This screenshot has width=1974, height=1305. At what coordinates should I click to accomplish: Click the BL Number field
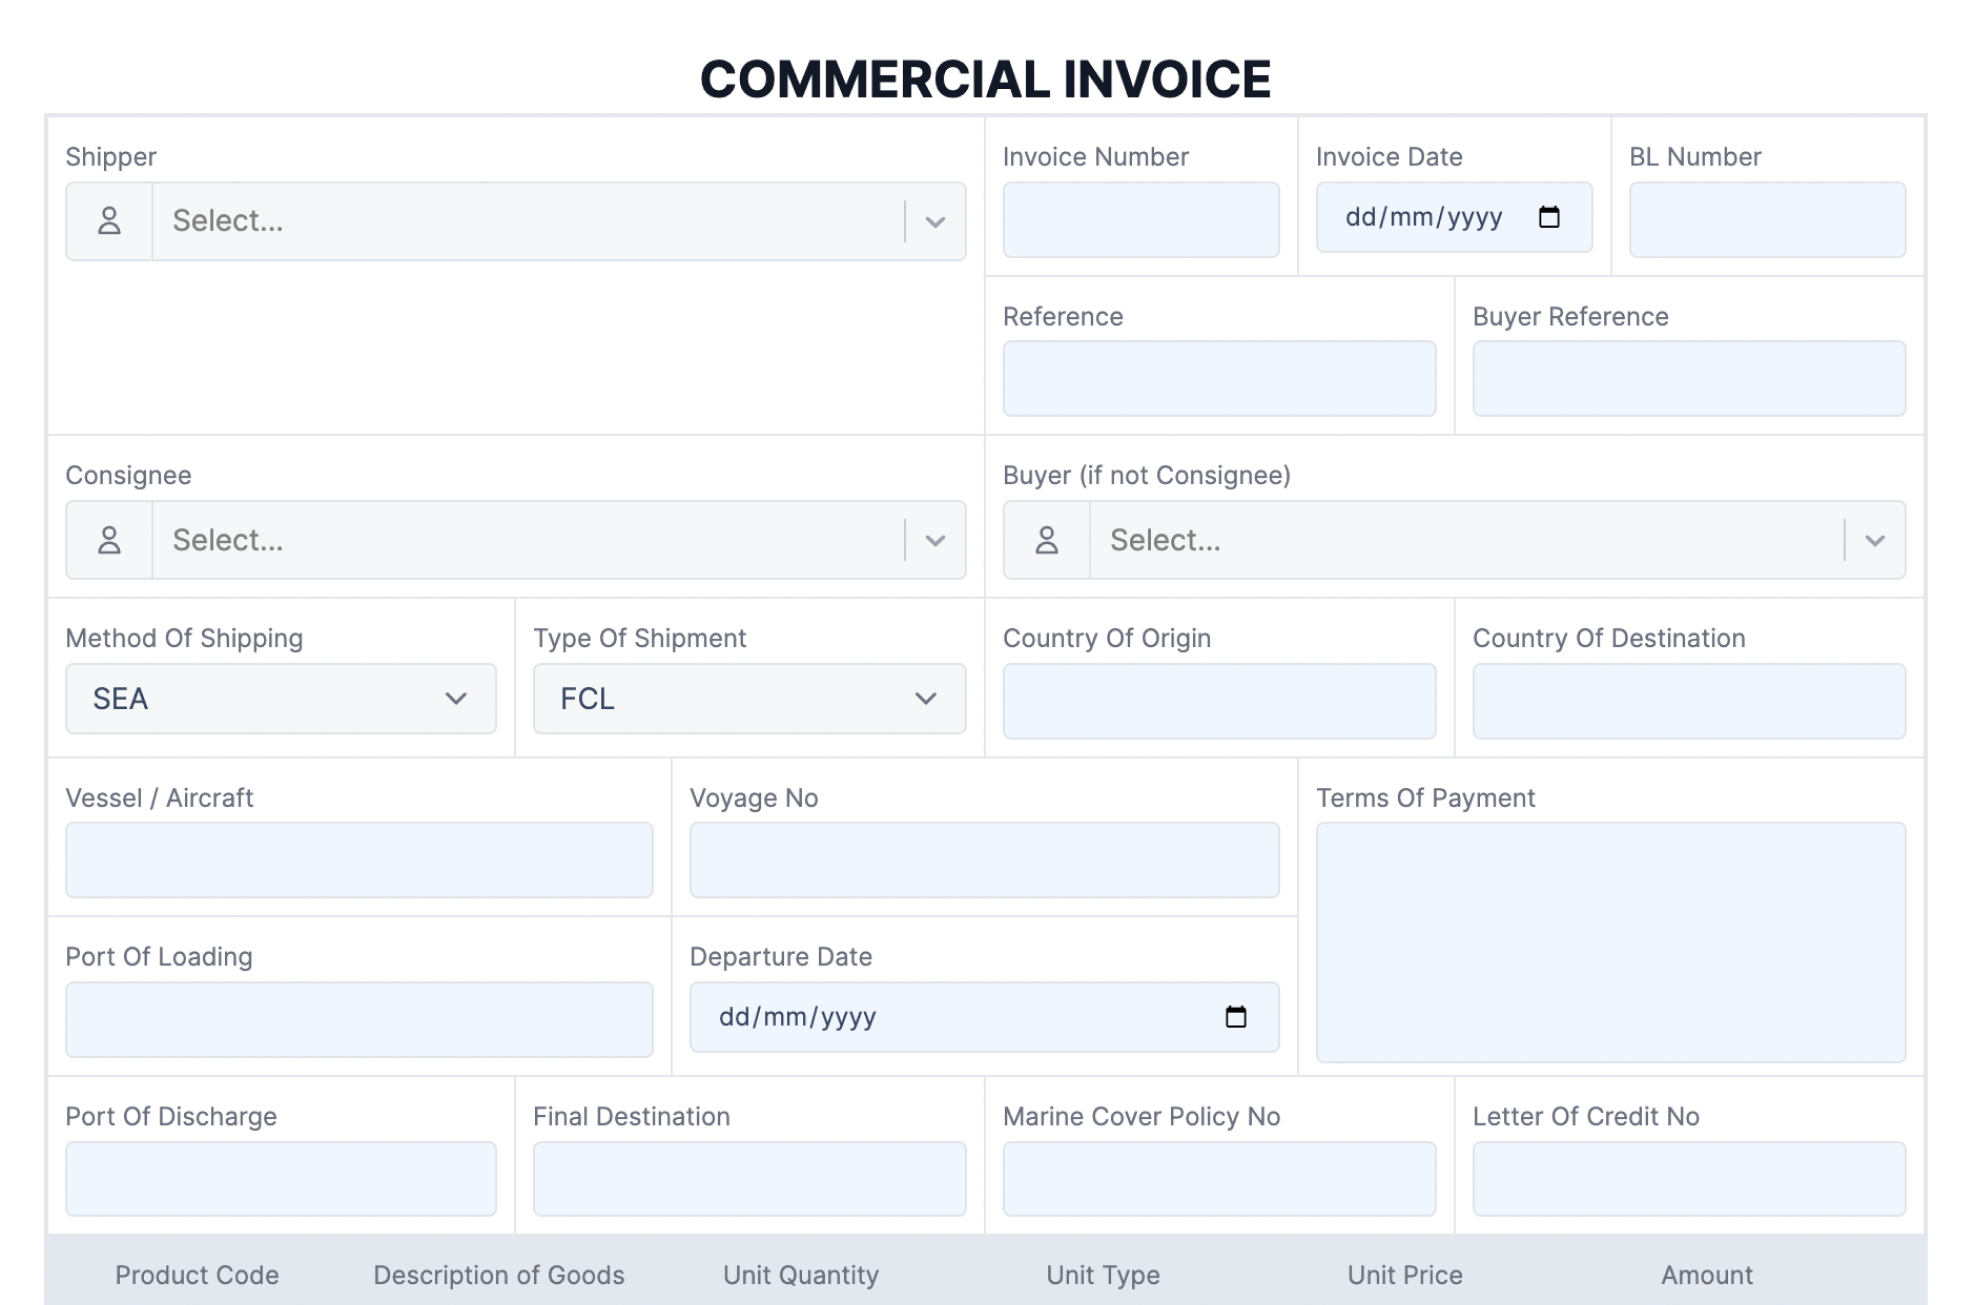point(1766,219)
